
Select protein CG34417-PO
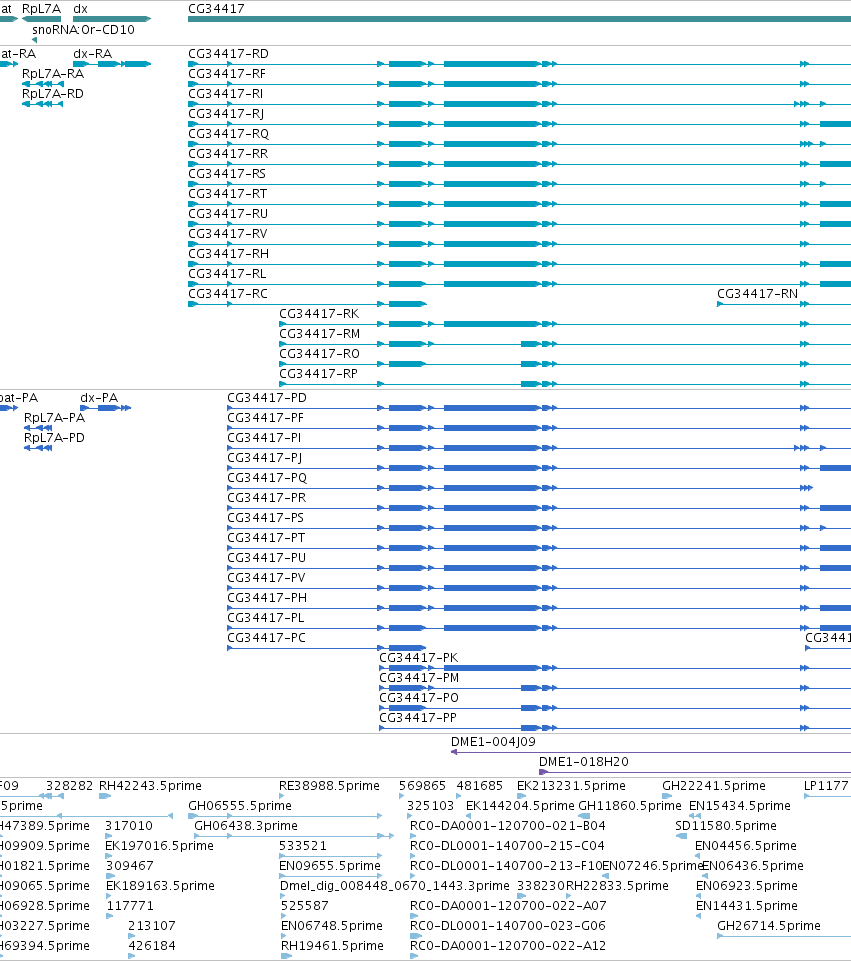click(419, 697)
